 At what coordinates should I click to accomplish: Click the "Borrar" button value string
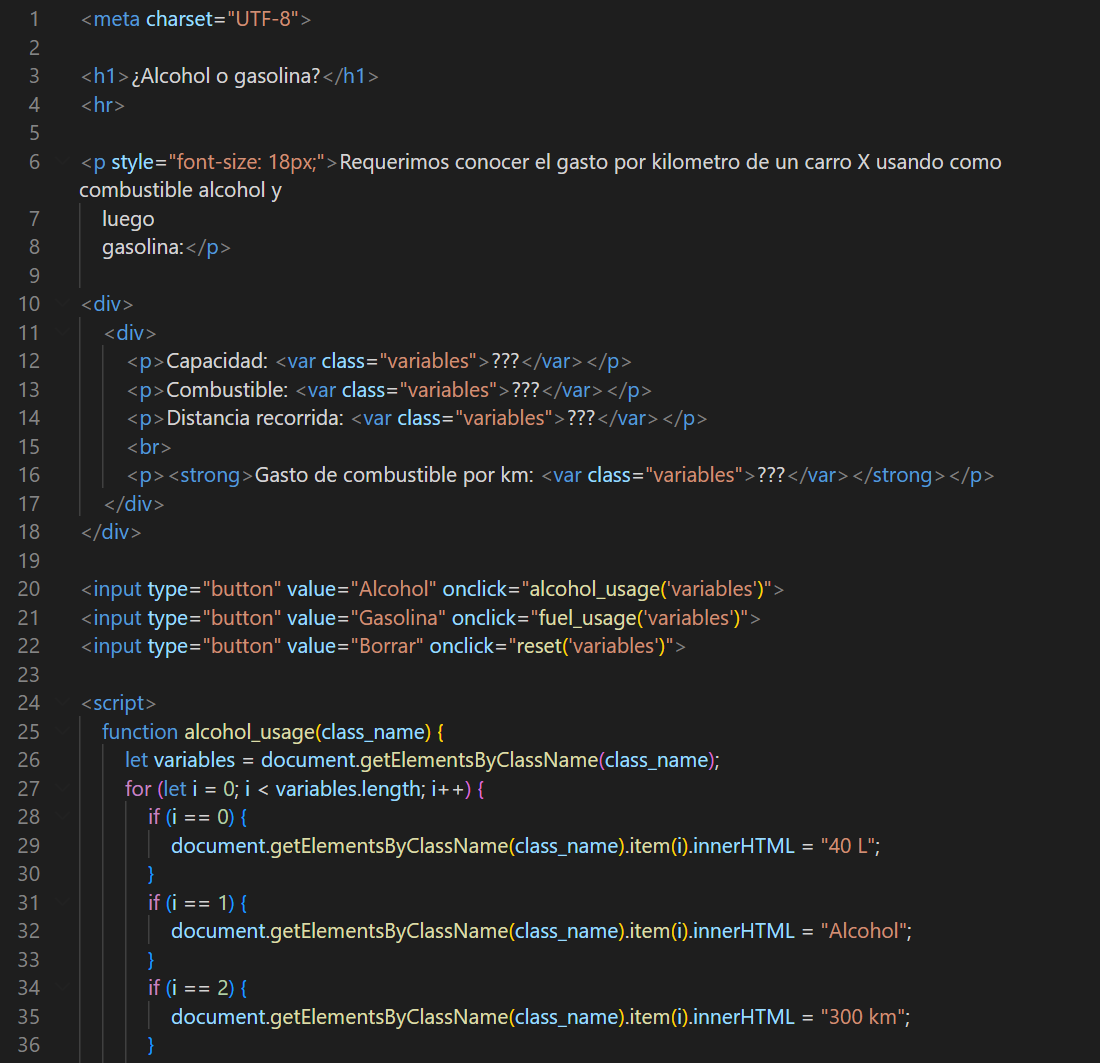(387, 646)
